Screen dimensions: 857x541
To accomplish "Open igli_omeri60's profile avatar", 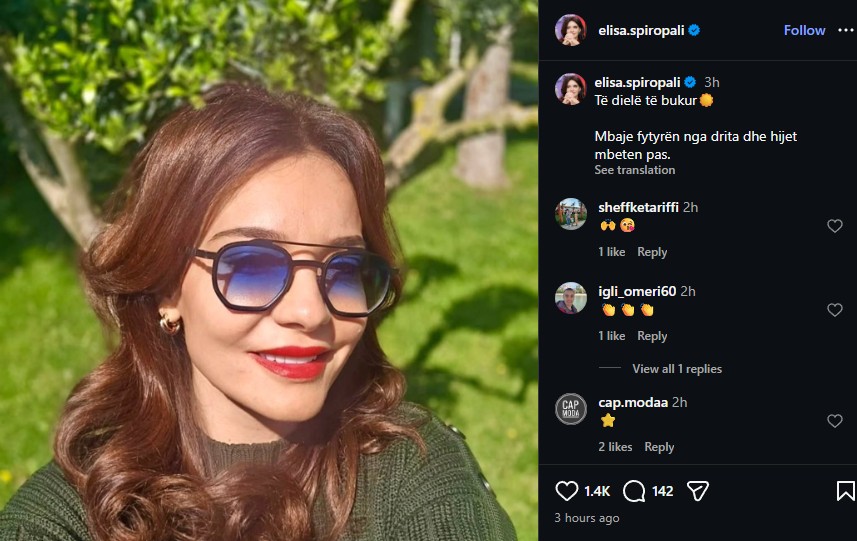I will click(x=571, y=298).
